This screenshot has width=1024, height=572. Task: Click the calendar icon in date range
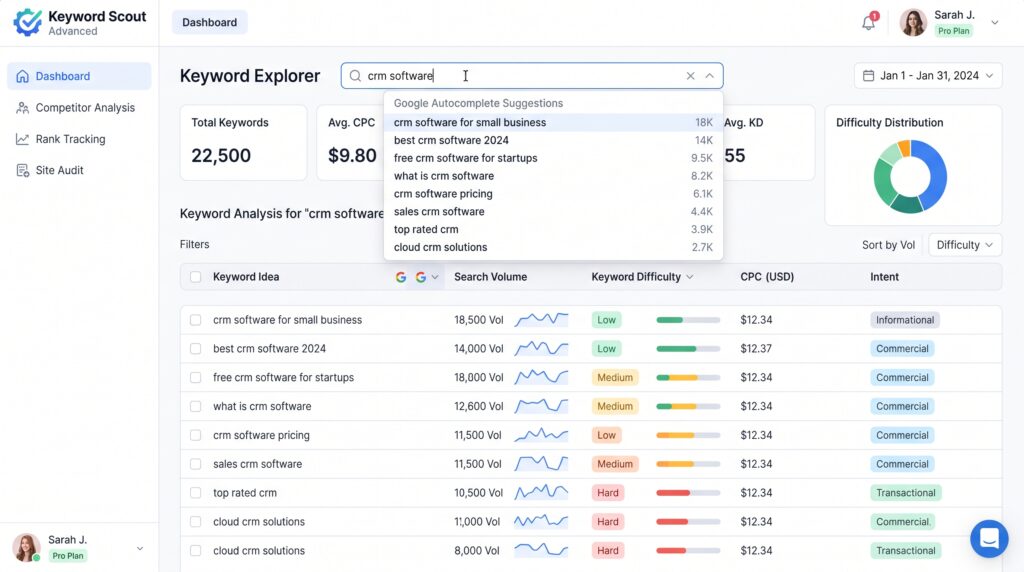tap(868, 76)
